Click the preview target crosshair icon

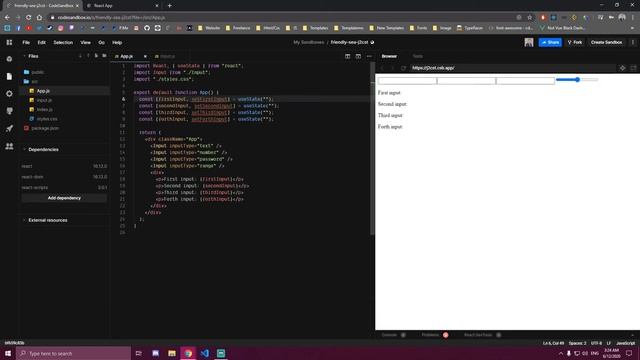[622, 68]
